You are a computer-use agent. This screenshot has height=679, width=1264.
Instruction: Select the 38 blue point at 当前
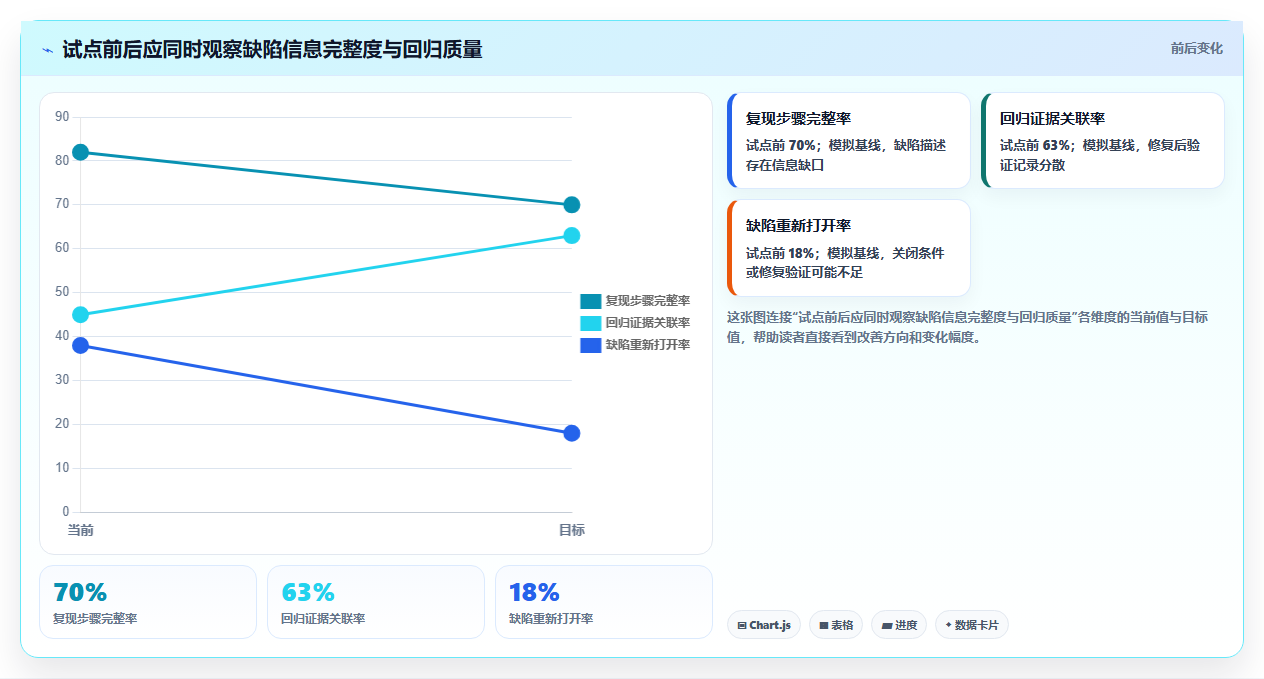pos(81,345)
